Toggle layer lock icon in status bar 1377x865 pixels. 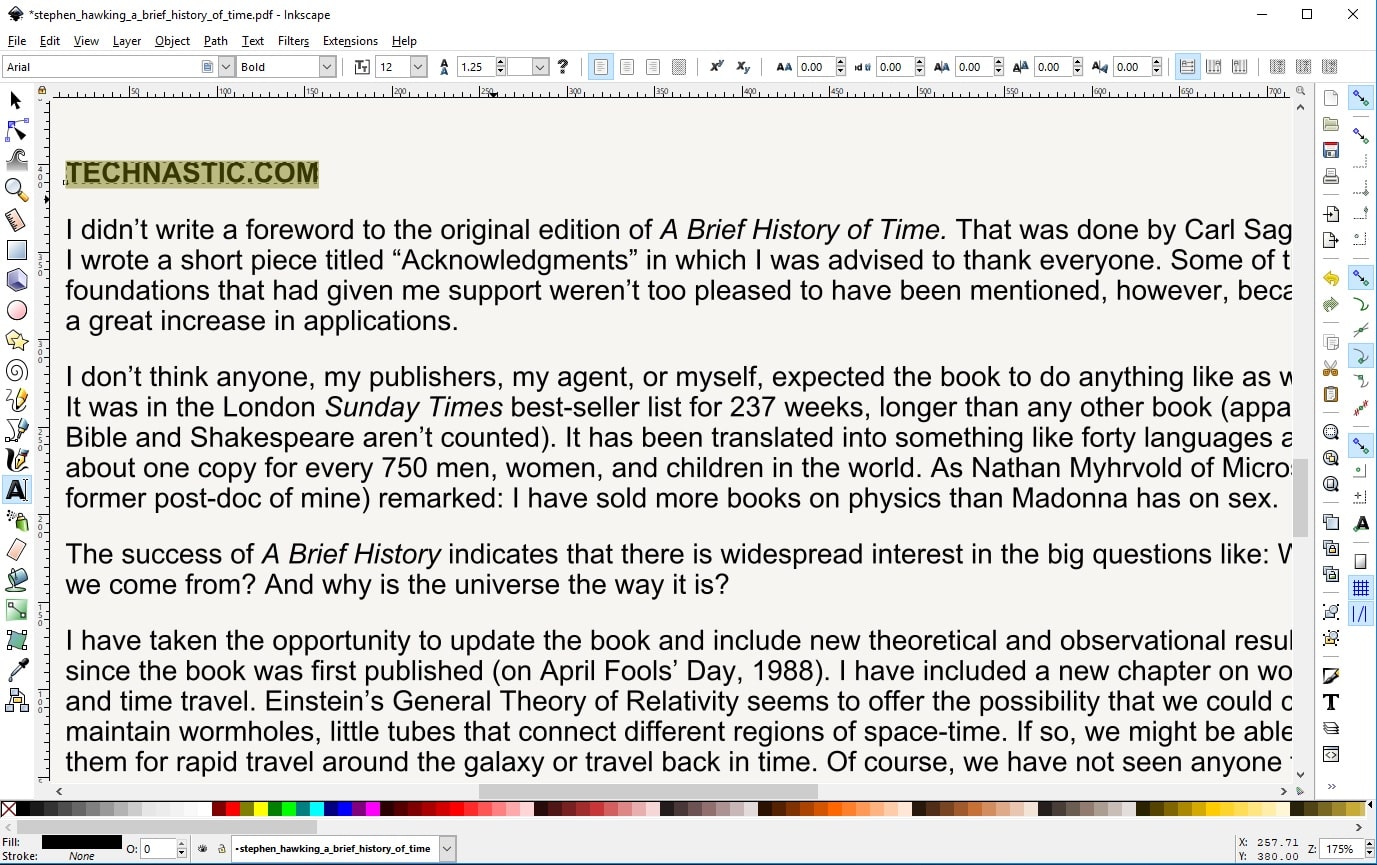(x=221, y=849)
